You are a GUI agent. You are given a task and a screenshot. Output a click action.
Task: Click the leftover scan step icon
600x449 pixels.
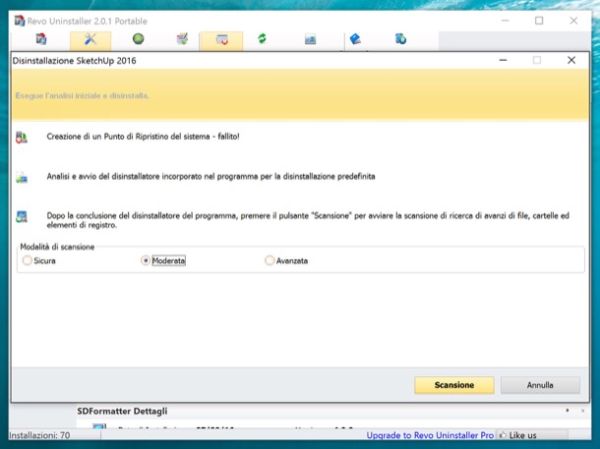pyautogui.click(x=22, y=217)
